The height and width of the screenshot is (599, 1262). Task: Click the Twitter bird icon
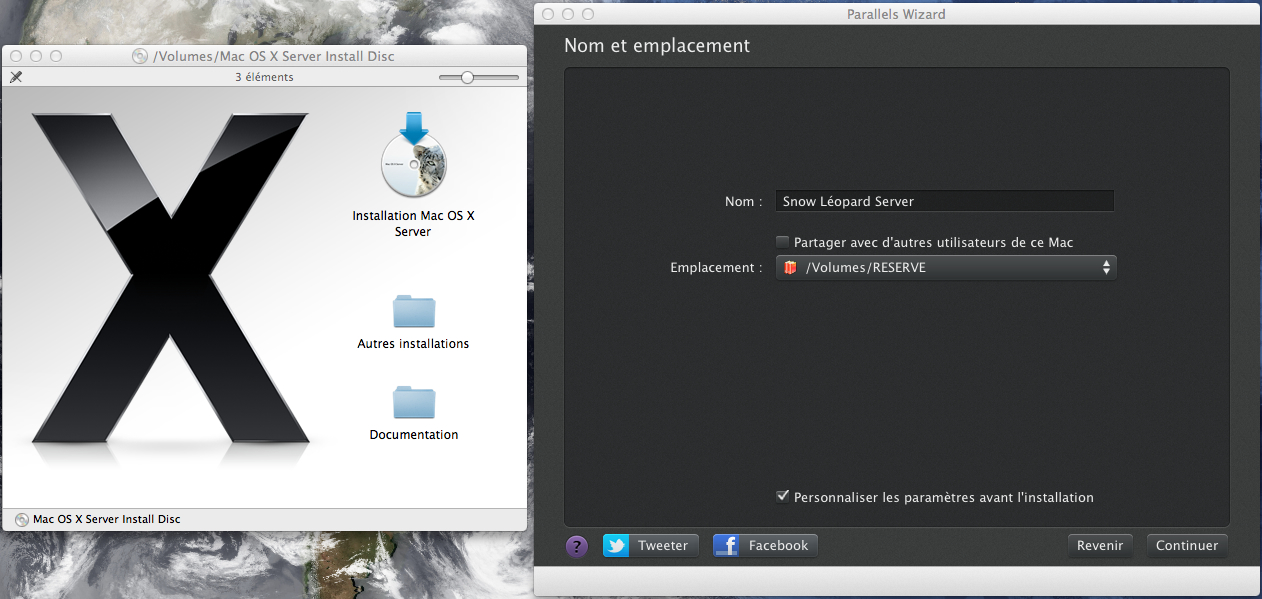point(616,546)
